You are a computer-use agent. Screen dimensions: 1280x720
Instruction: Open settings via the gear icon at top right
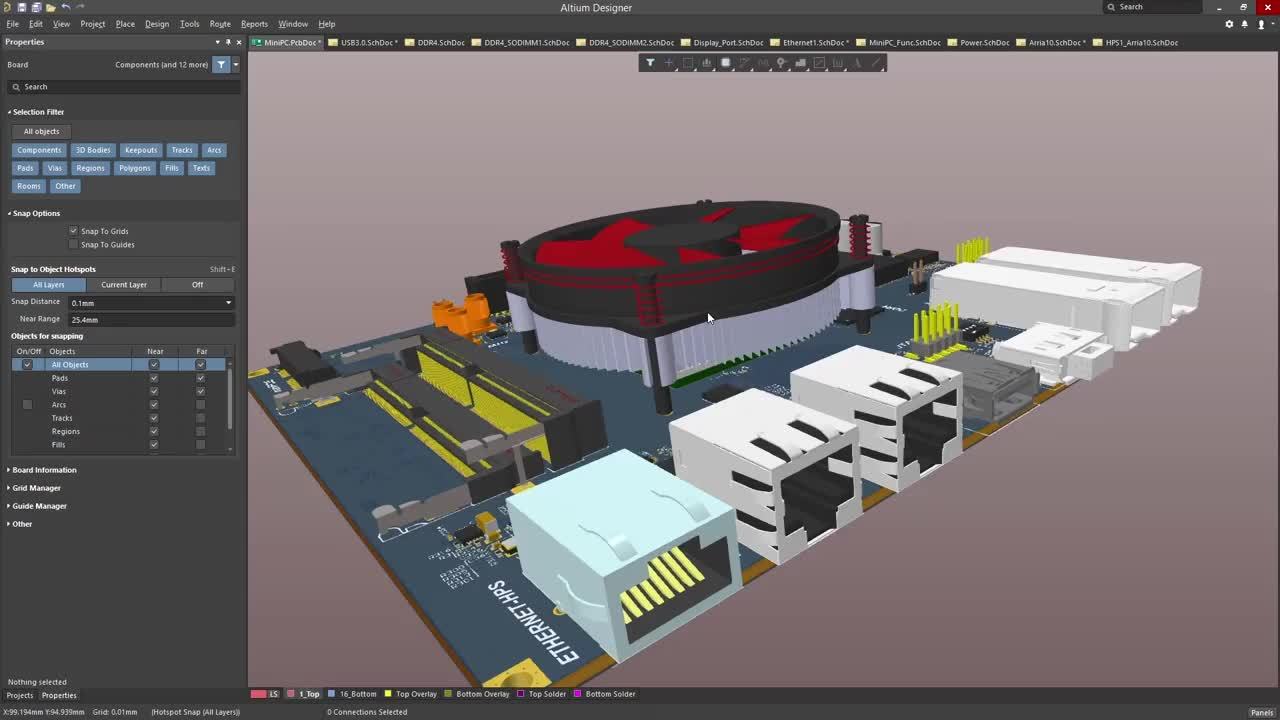point(1229,24)
